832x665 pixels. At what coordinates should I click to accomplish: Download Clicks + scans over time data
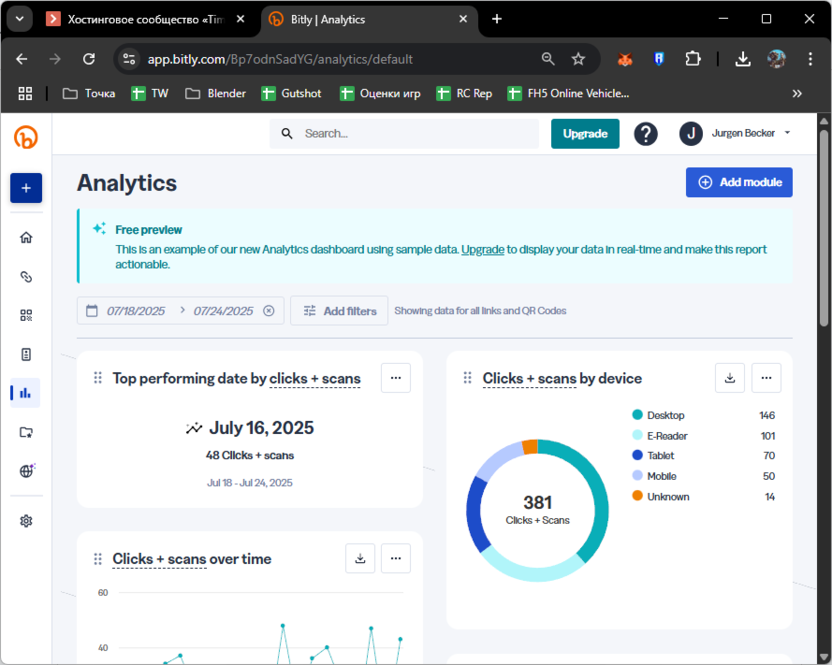(360, 559)
